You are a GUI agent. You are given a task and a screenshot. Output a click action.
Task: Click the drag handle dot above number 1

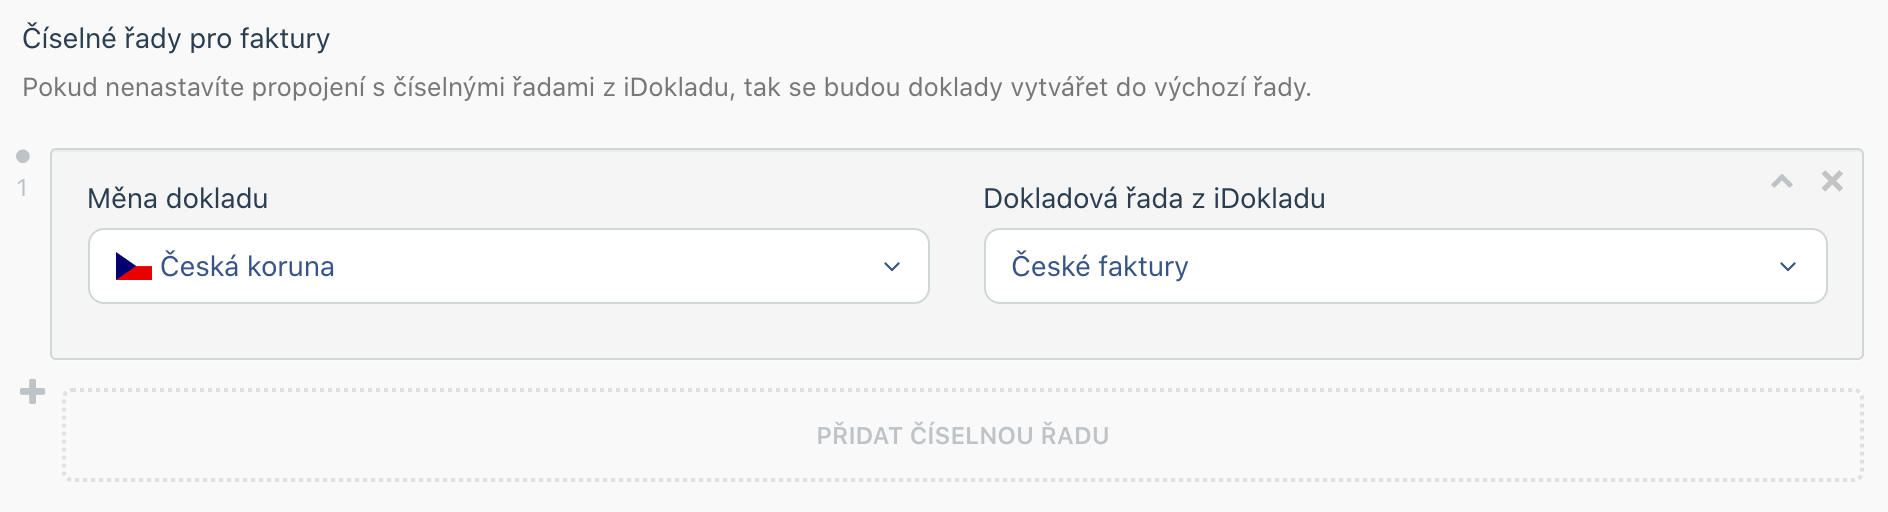coord(23,156)
